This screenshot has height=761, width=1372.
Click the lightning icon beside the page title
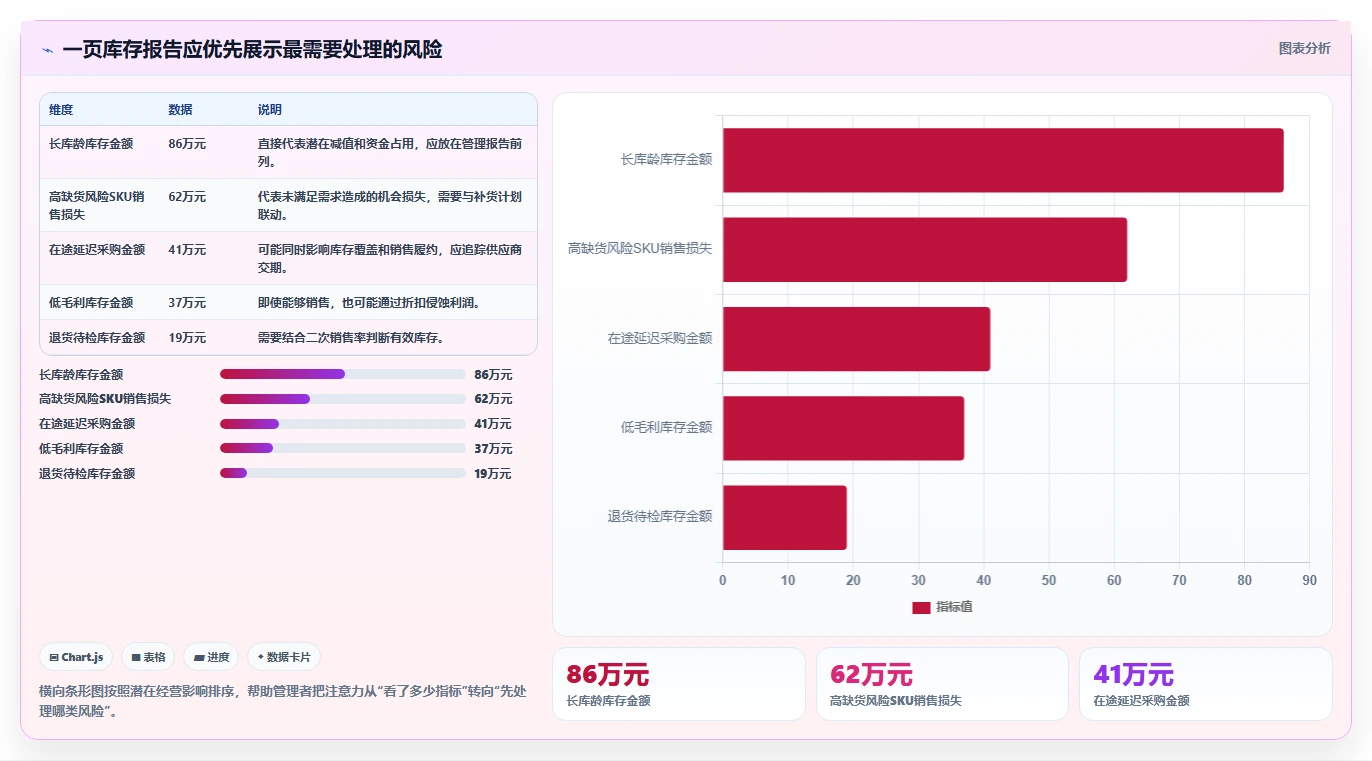(47, 50)
